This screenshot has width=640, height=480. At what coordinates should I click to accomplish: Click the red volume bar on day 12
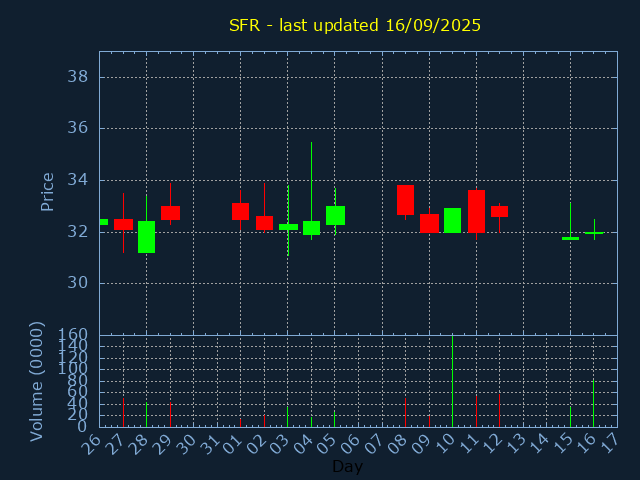[499, 411]
